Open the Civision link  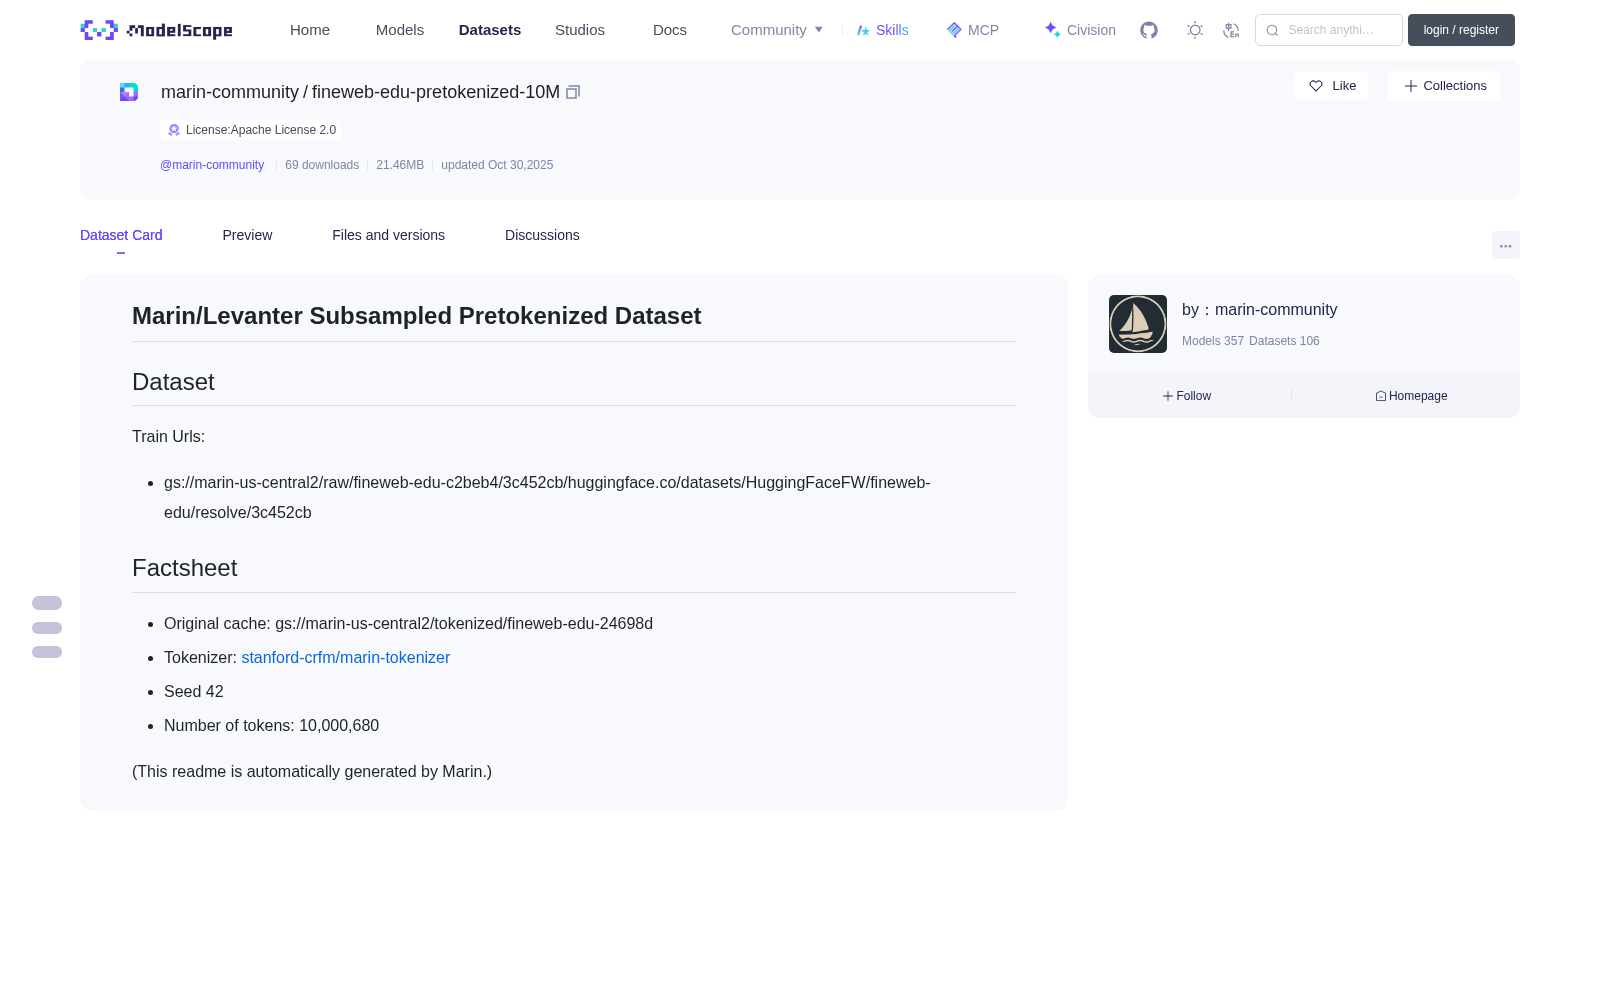[1080, 30]
